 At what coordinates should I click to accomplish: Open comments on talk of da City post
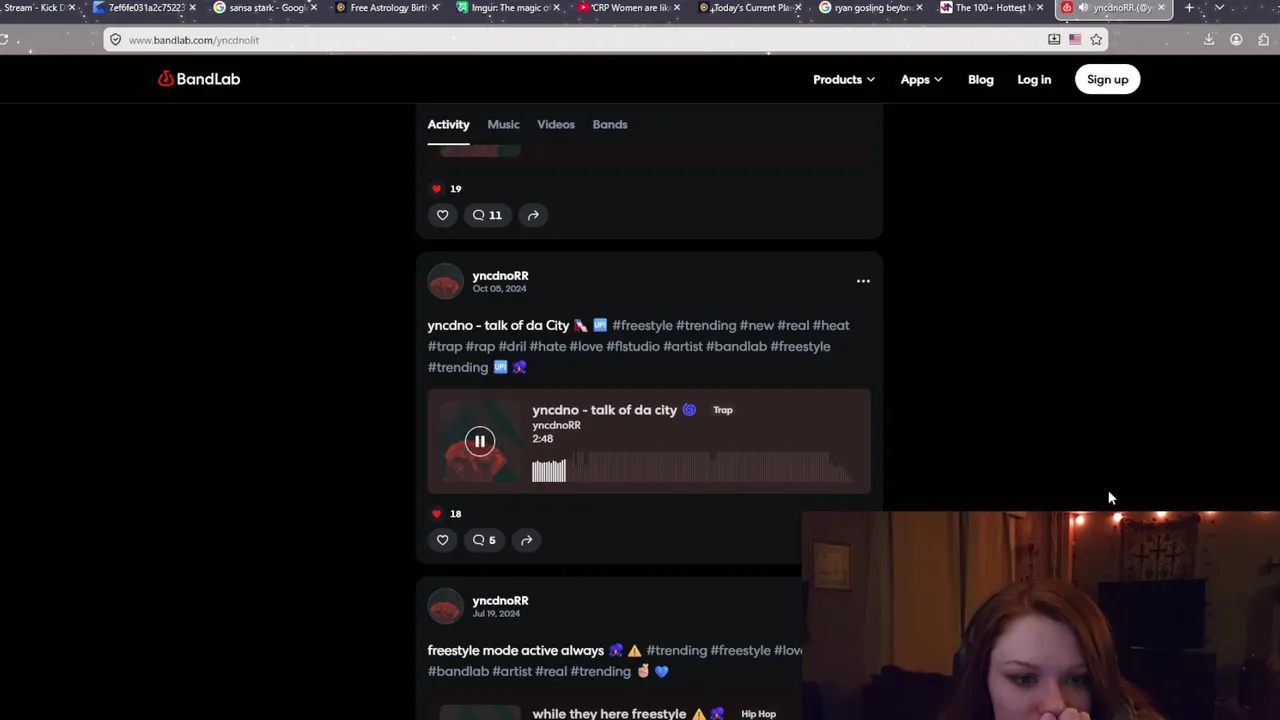pyautogui.click(x=484, y=540)
